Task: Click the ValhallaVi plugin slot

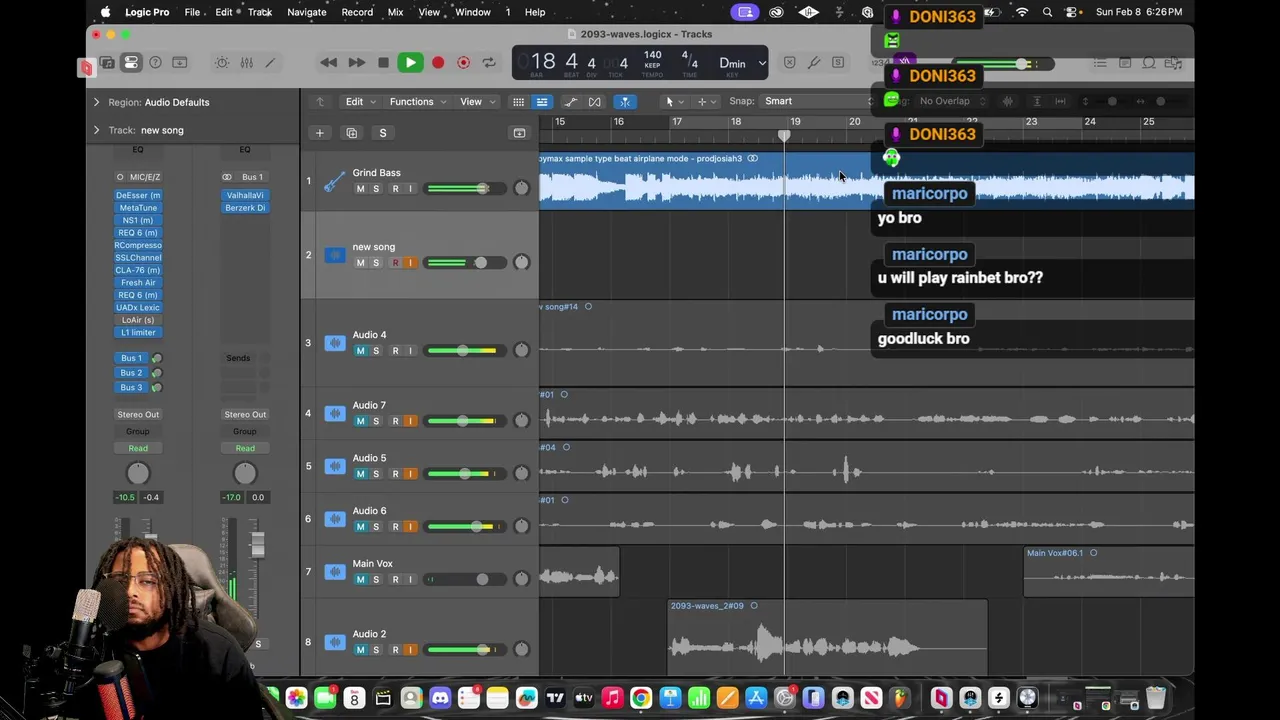Action: click(245, 195)
